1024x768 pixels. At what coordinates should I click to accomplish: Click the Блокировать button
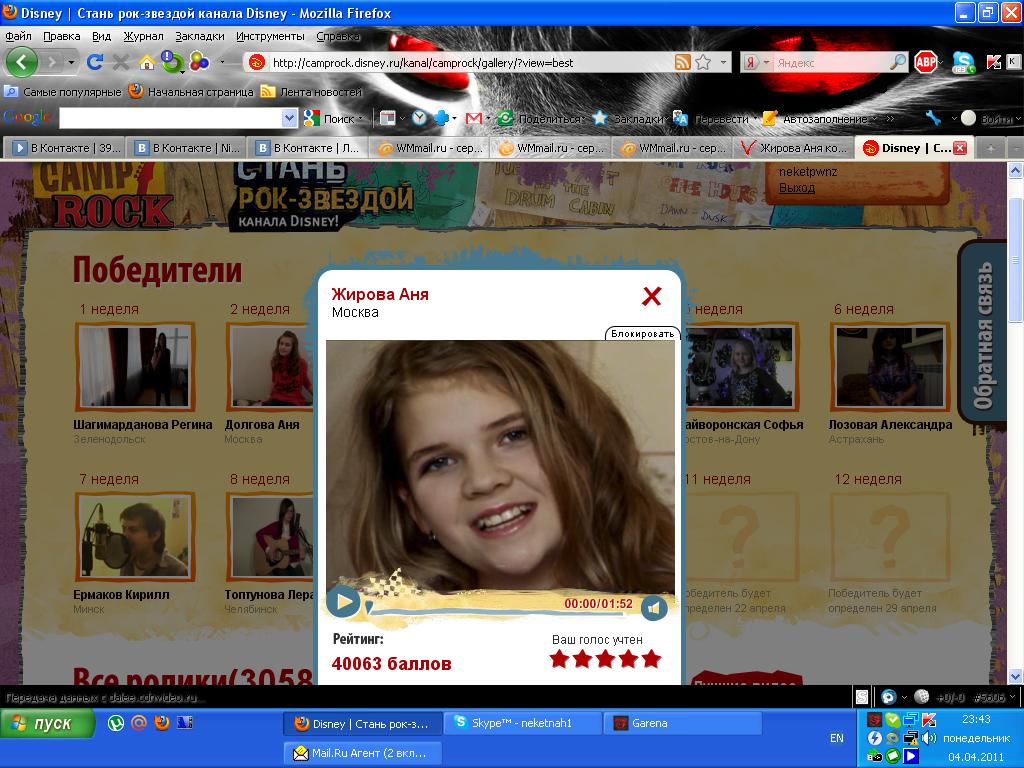coord(643,334)
